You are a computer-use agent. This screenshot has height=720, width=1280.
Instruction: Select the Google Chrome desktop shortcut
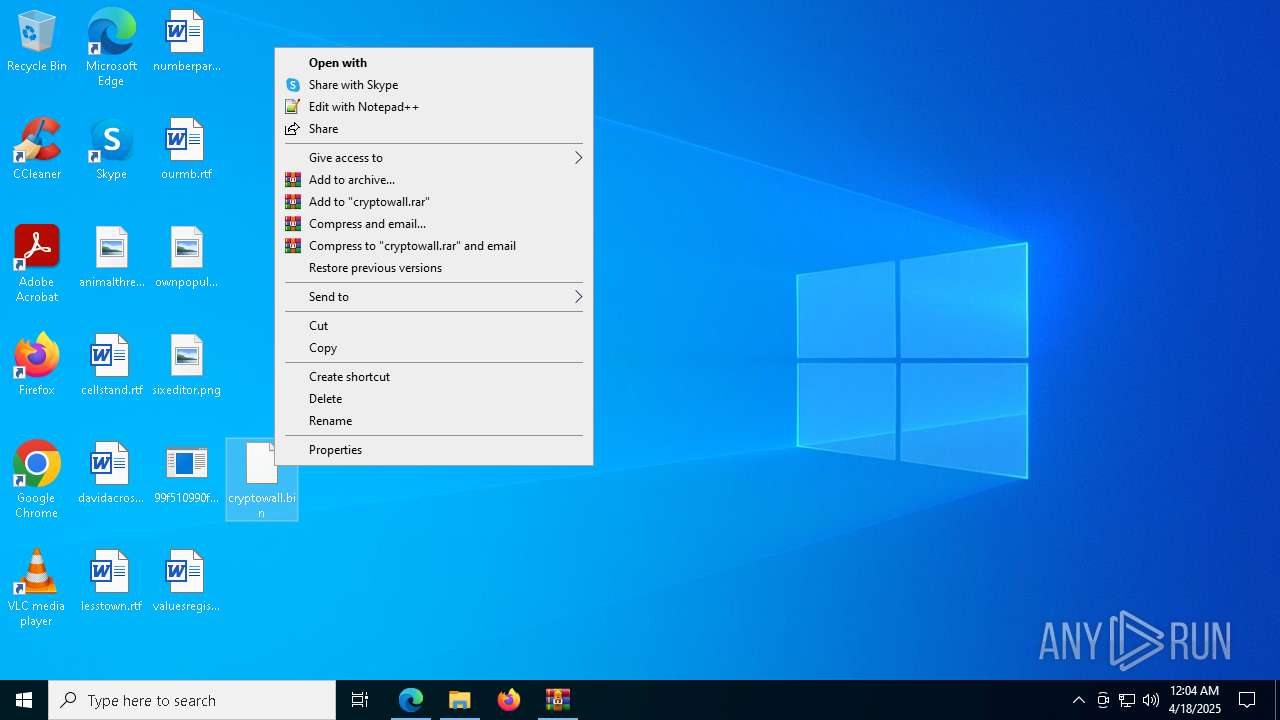(x=37, y=480)
